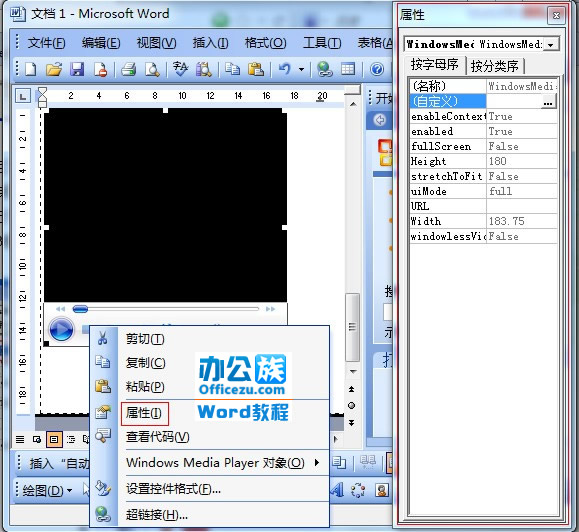Switch to Outline view icon
Image resolution: width=579 pixels, height=532 pixels.
[x=71, y=439]
